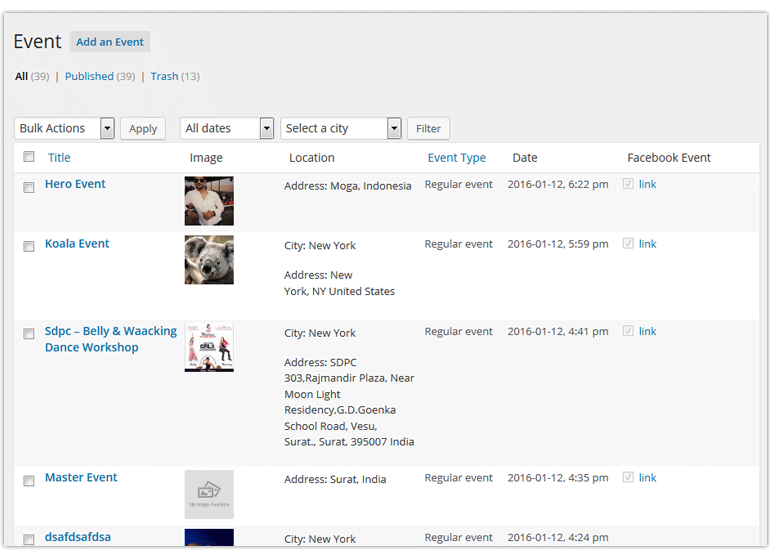The height and width of the screenshot is (557, 770).
Task: Click the Image column header
Action: (206, 158)
